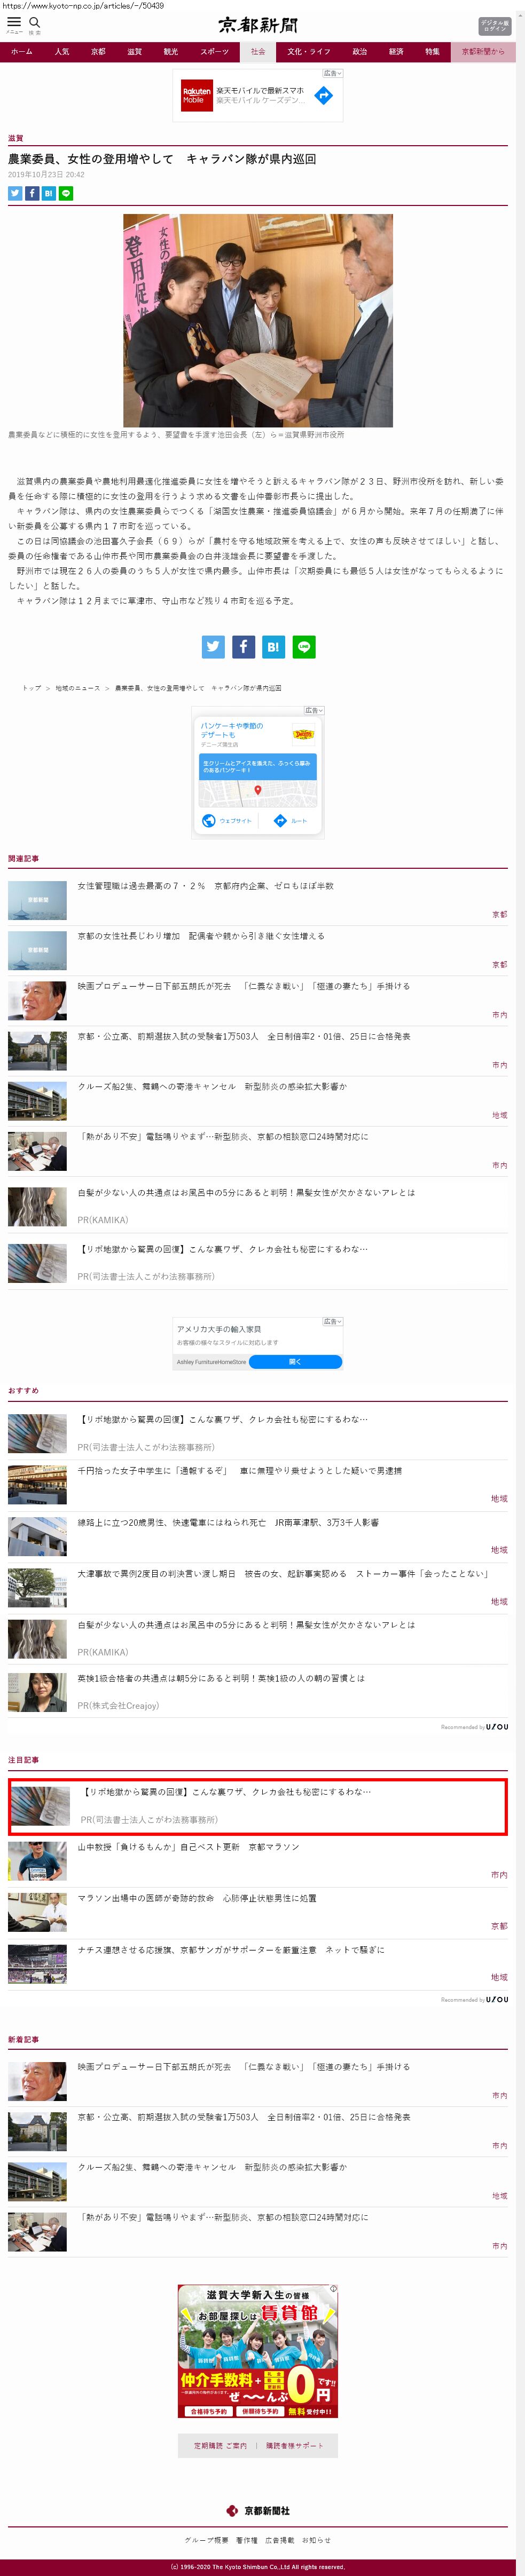525x2576 pixels.
Task: Click the large Hatena bookmark B! icon
Action: 273,647
